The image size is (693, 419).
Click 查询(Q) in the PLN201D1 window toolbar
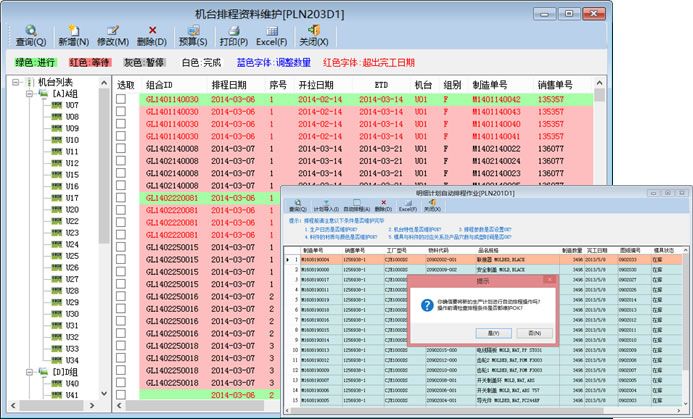[297, 206]
